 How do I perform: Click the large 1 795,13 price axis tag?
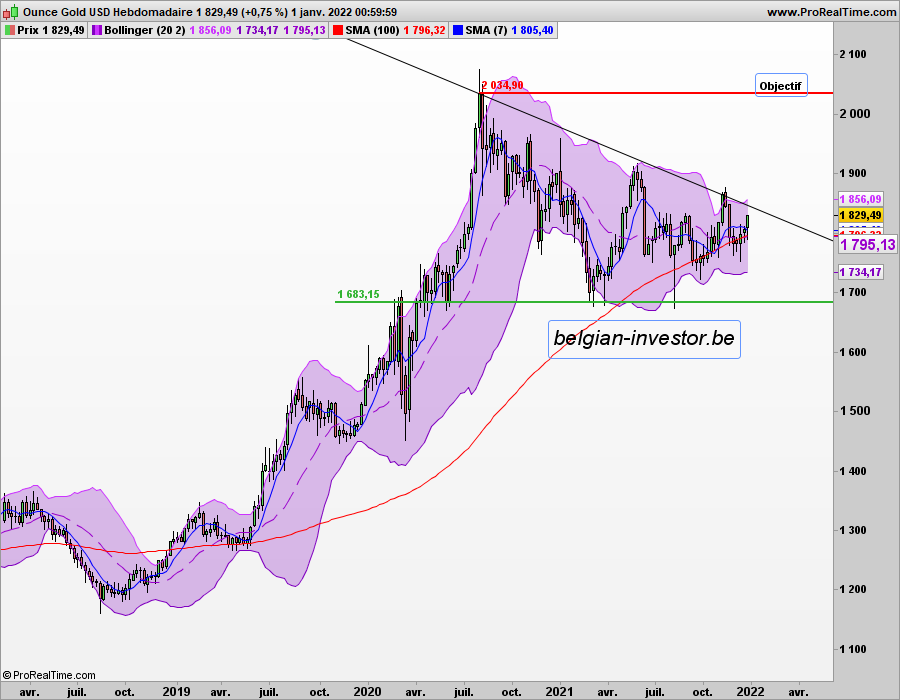pos(866,245)
